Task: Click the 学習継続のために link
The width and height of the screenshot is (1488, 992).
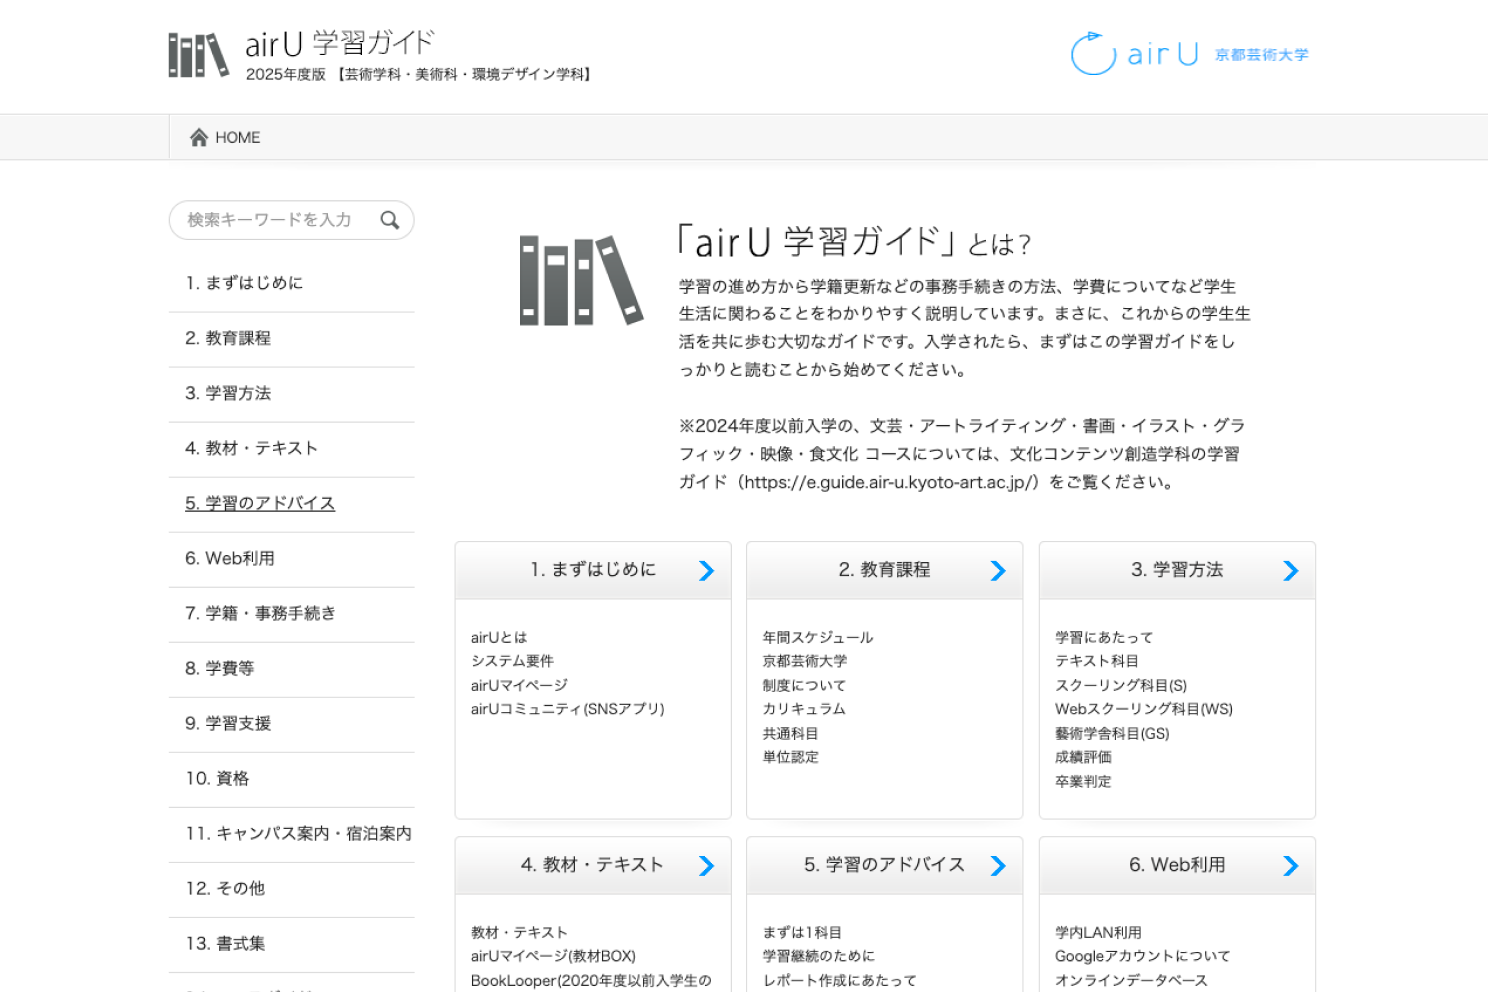Action: [819, 956]
